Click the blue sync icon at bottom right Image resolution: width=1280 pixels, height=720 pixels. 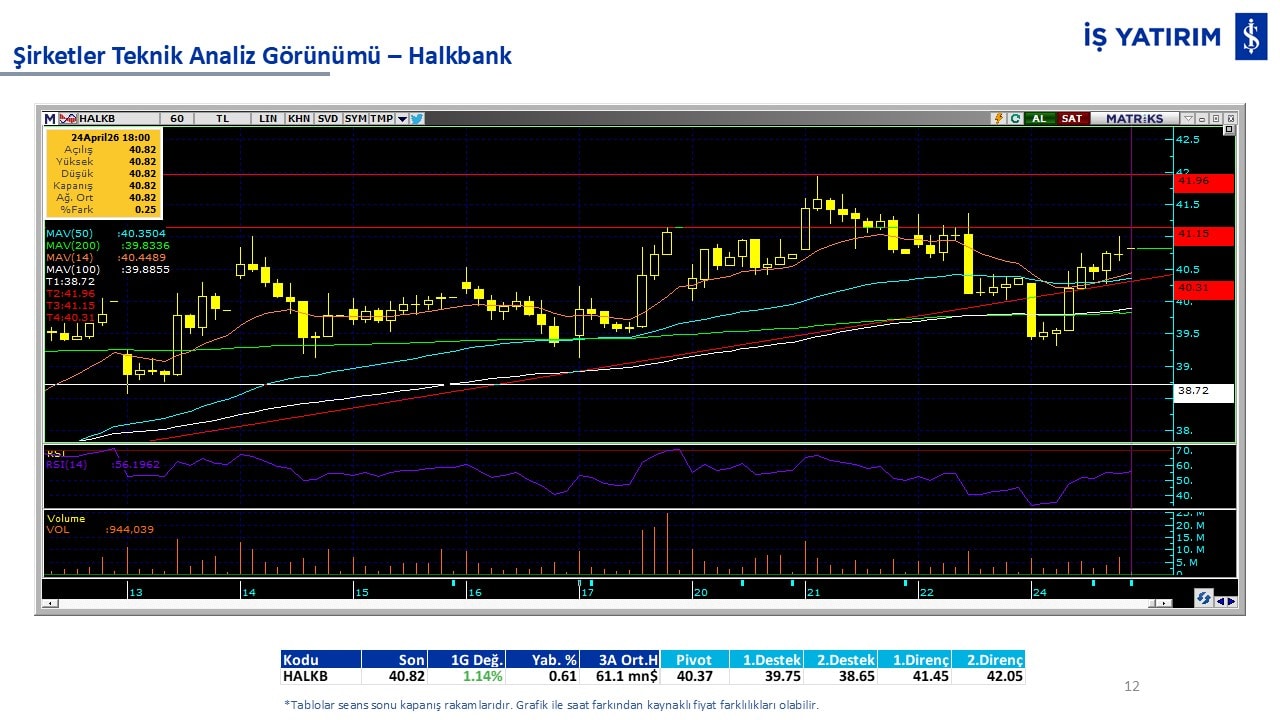click(x=1204, y=599)
